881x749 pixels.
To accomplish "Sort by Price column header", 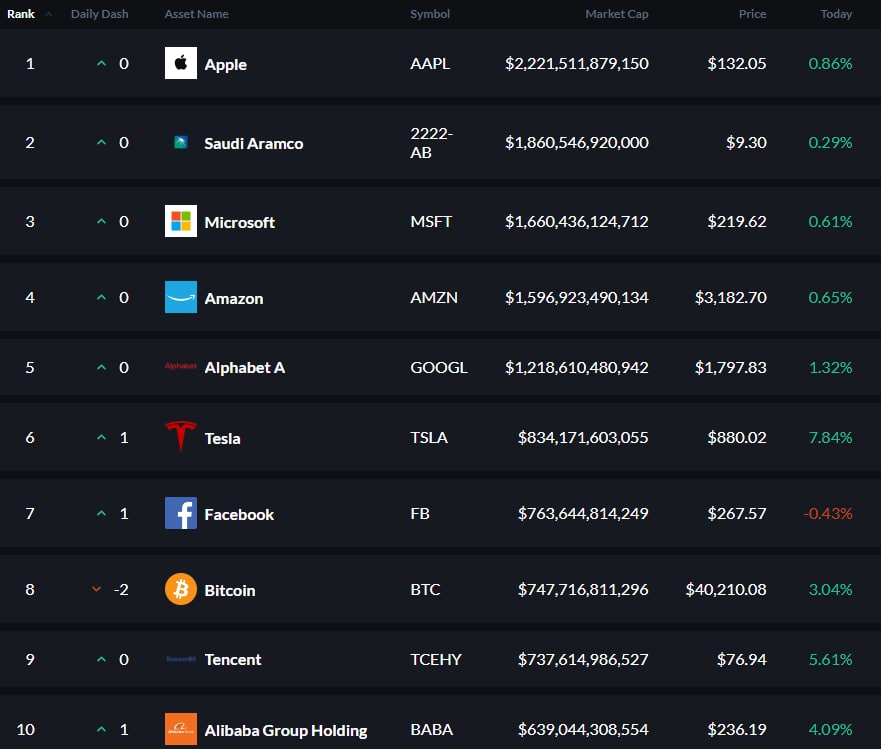I will point(752,14).
